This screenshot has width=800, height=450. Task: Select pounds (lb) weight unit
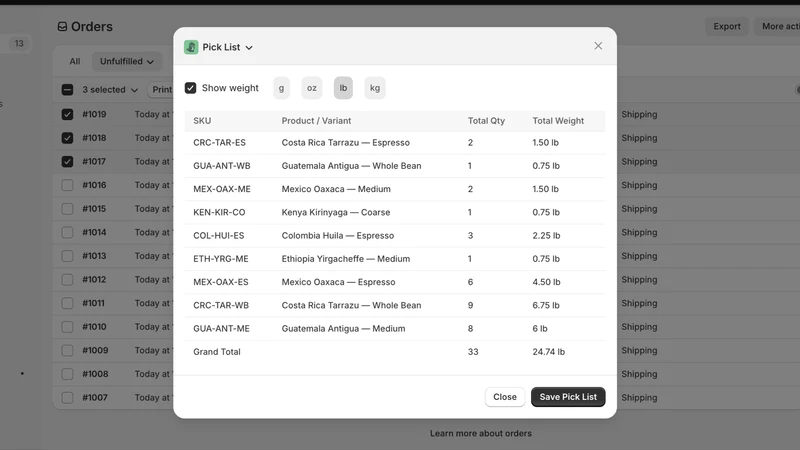343,88
